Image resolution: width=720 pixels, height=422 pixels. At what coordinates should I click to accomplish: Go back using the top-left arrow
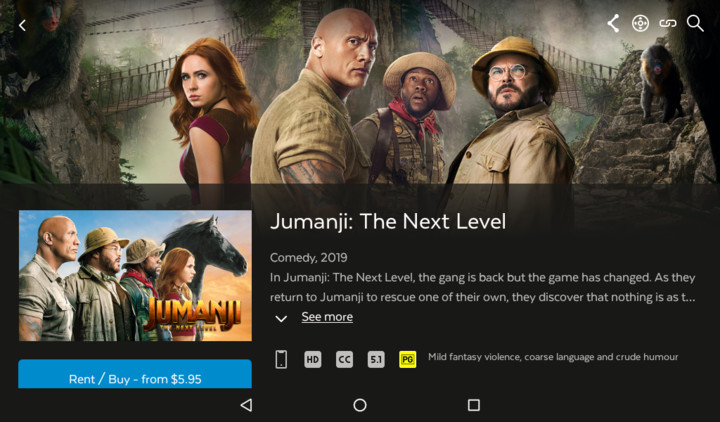click(22, 25)
